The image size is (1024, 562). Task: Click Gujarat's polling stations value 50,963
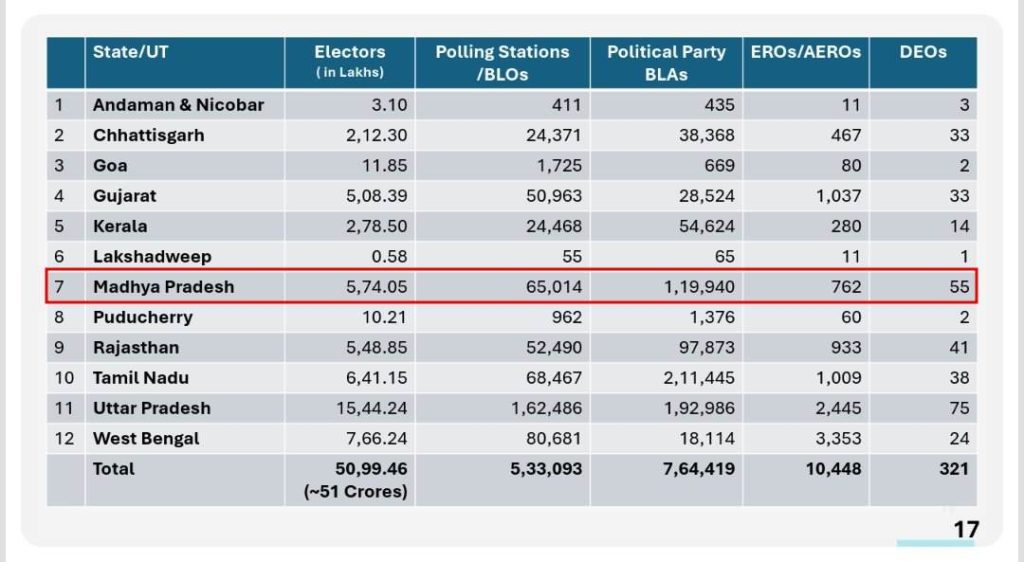pos(554,196)
